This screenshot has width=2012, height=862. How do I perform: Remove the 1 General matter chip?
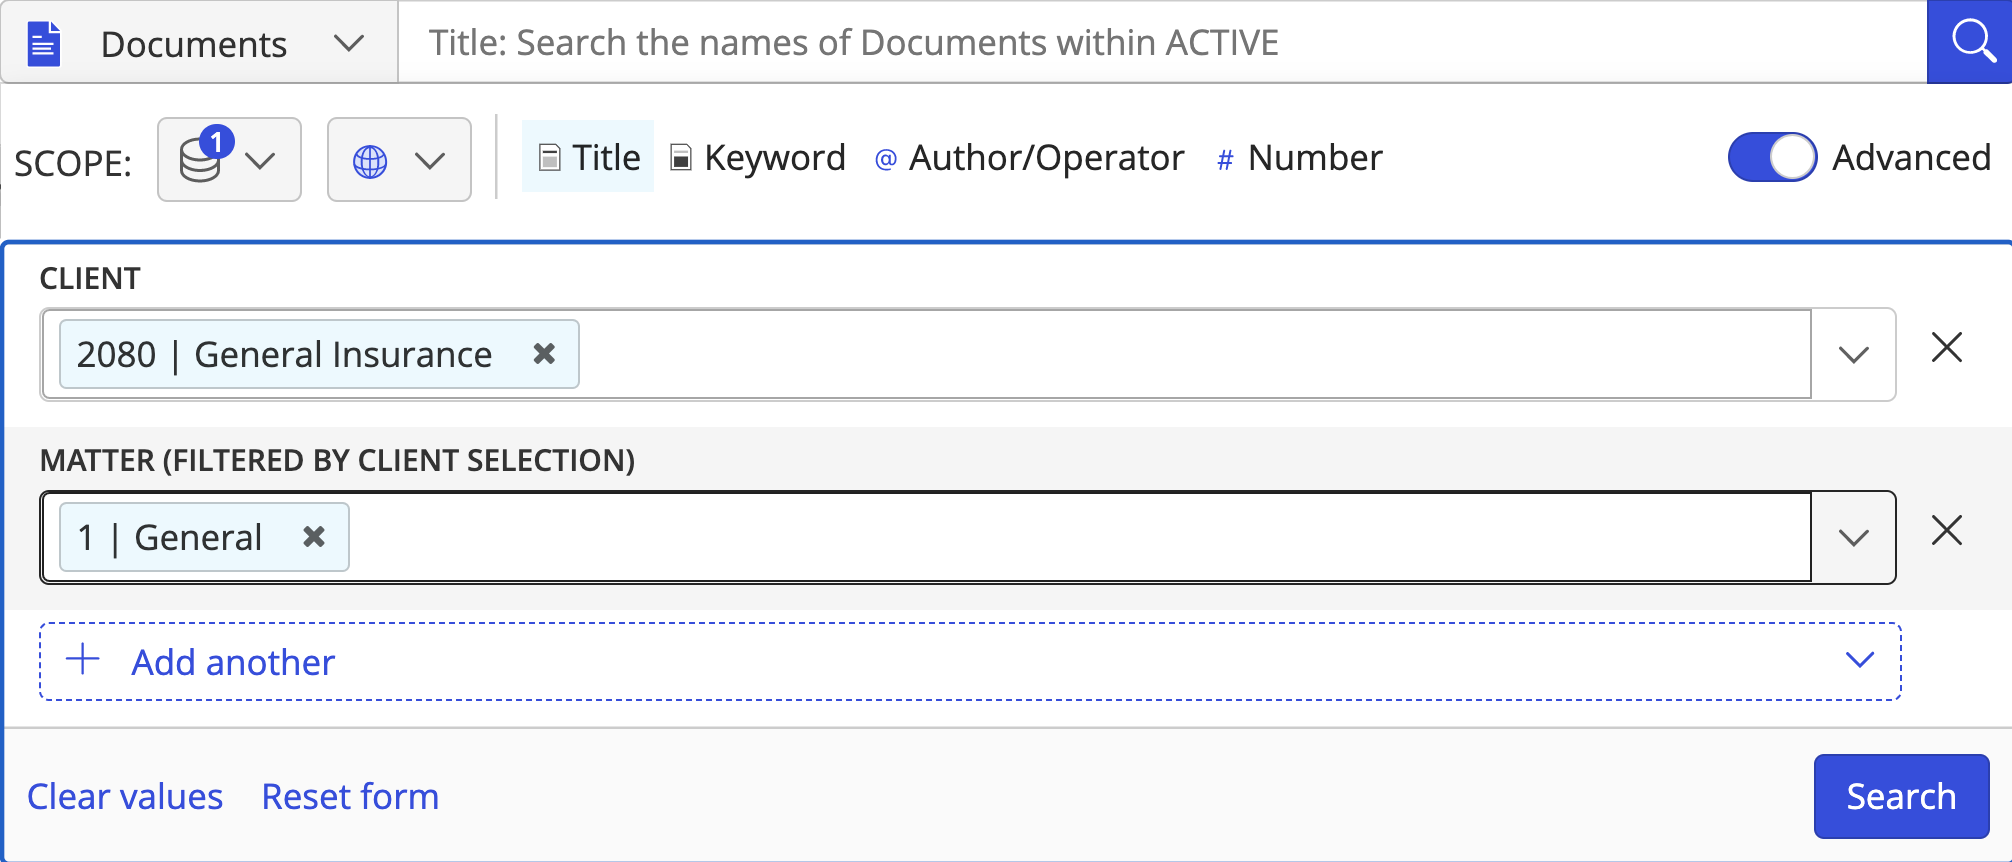coord(314,537)
